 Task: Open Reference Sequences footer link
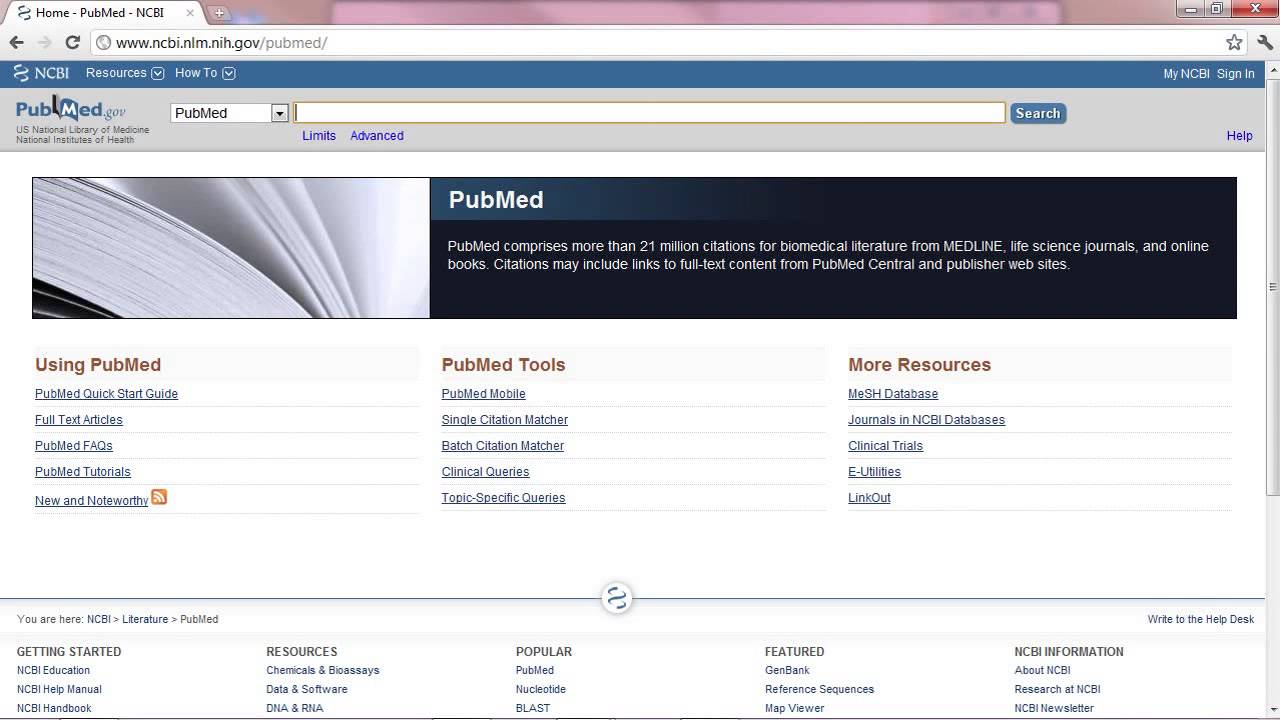[x=820, y=689]
